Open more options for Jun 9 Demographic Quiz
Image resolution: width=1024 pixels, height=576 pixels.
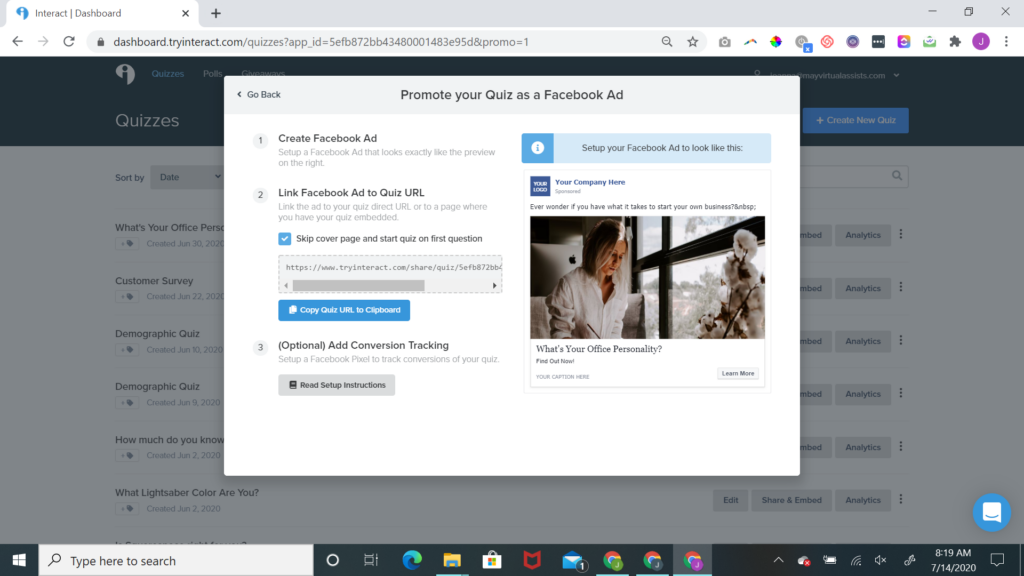point(901,393)
